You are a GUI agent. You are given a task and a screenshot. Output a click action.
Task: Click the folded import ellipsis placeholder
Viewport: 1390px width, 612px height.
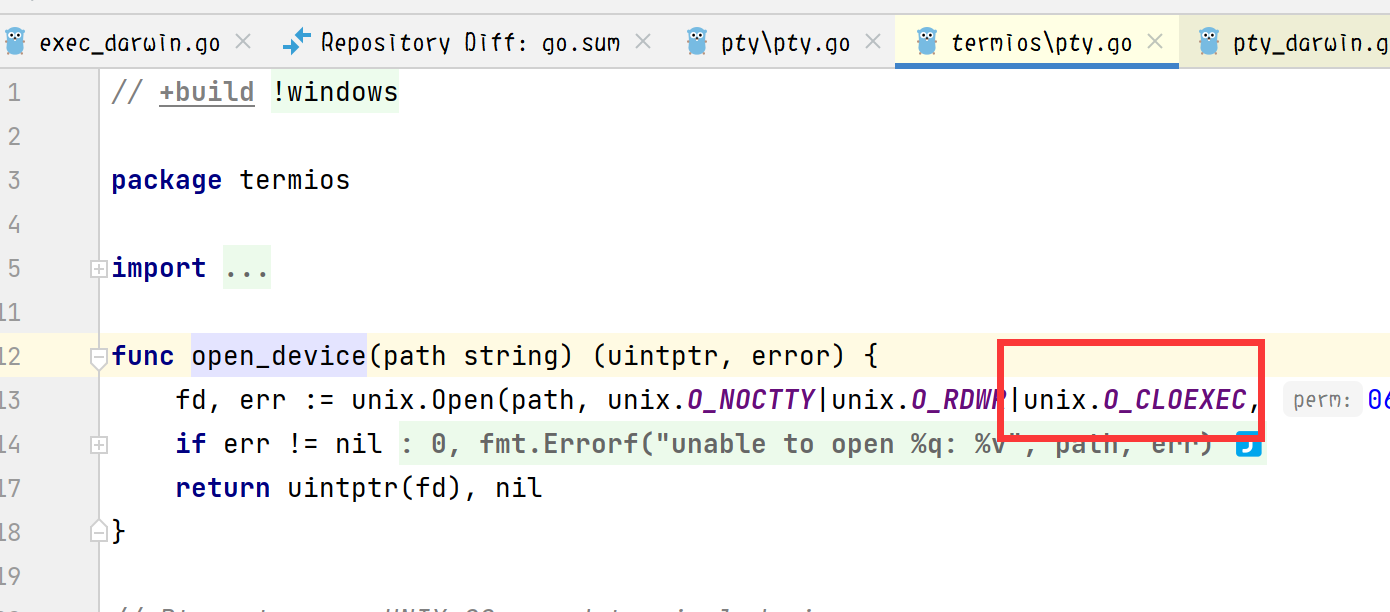tap(246, 269)
